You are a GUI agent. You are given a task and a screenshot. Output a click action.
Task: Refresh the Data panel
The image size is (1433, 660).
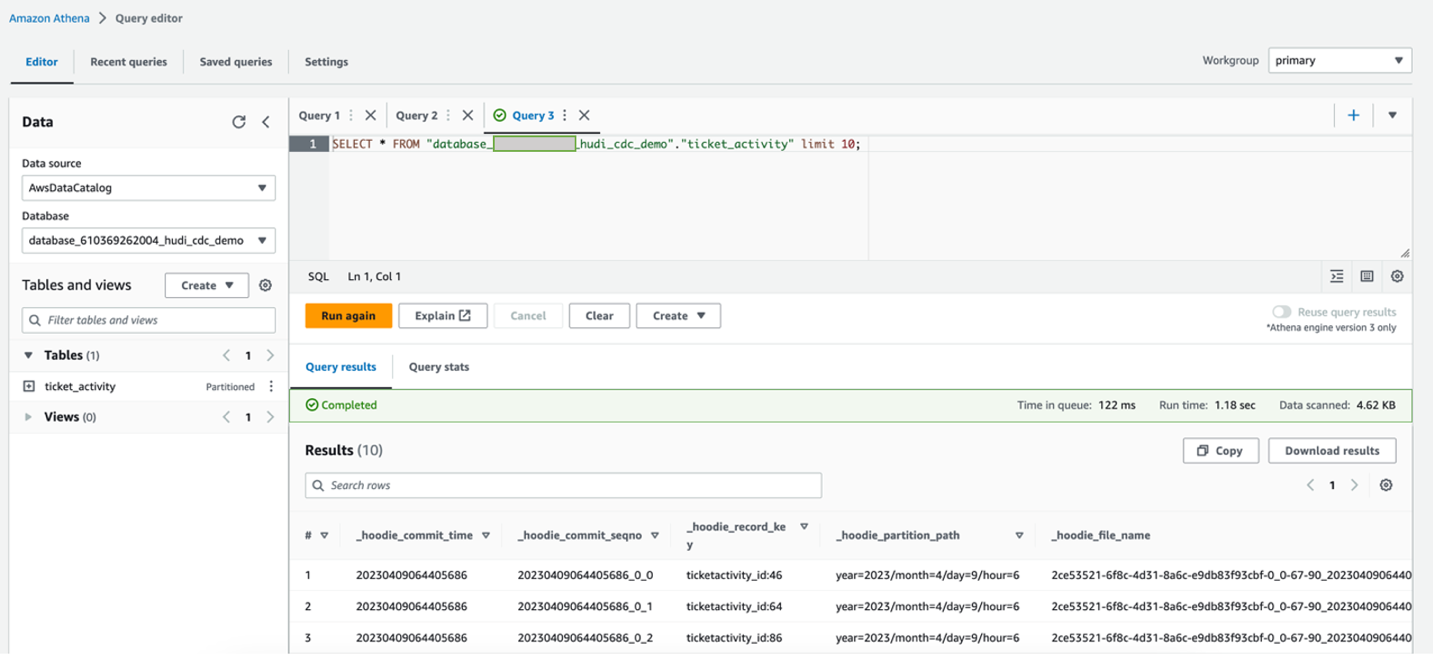tap(238, 122)
